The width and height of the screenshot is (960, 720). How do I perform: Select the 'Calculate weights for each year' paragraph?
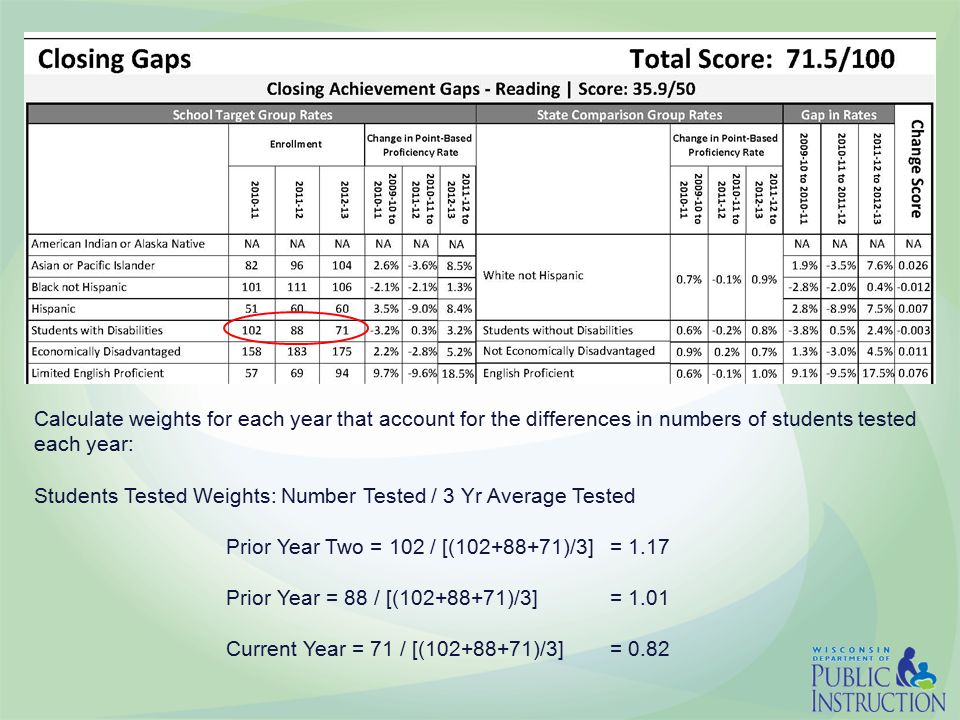475,432
